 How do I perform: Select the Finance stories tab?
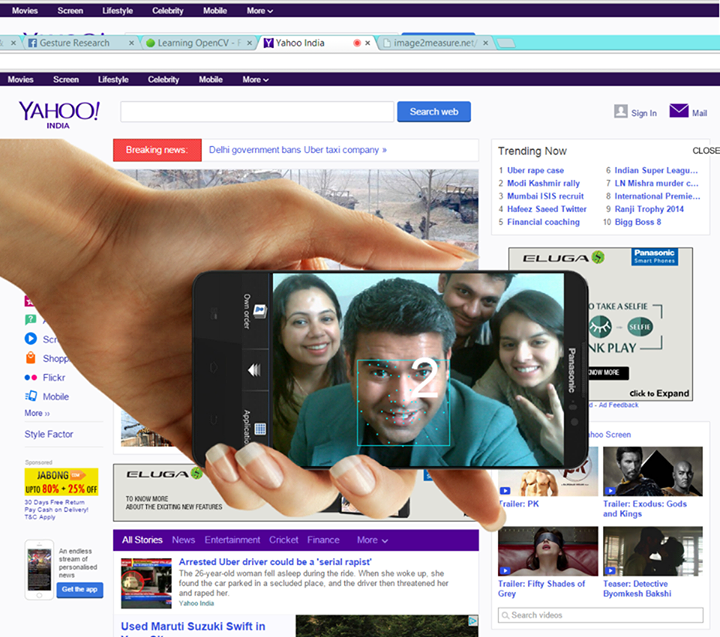[x=323, y=540]
